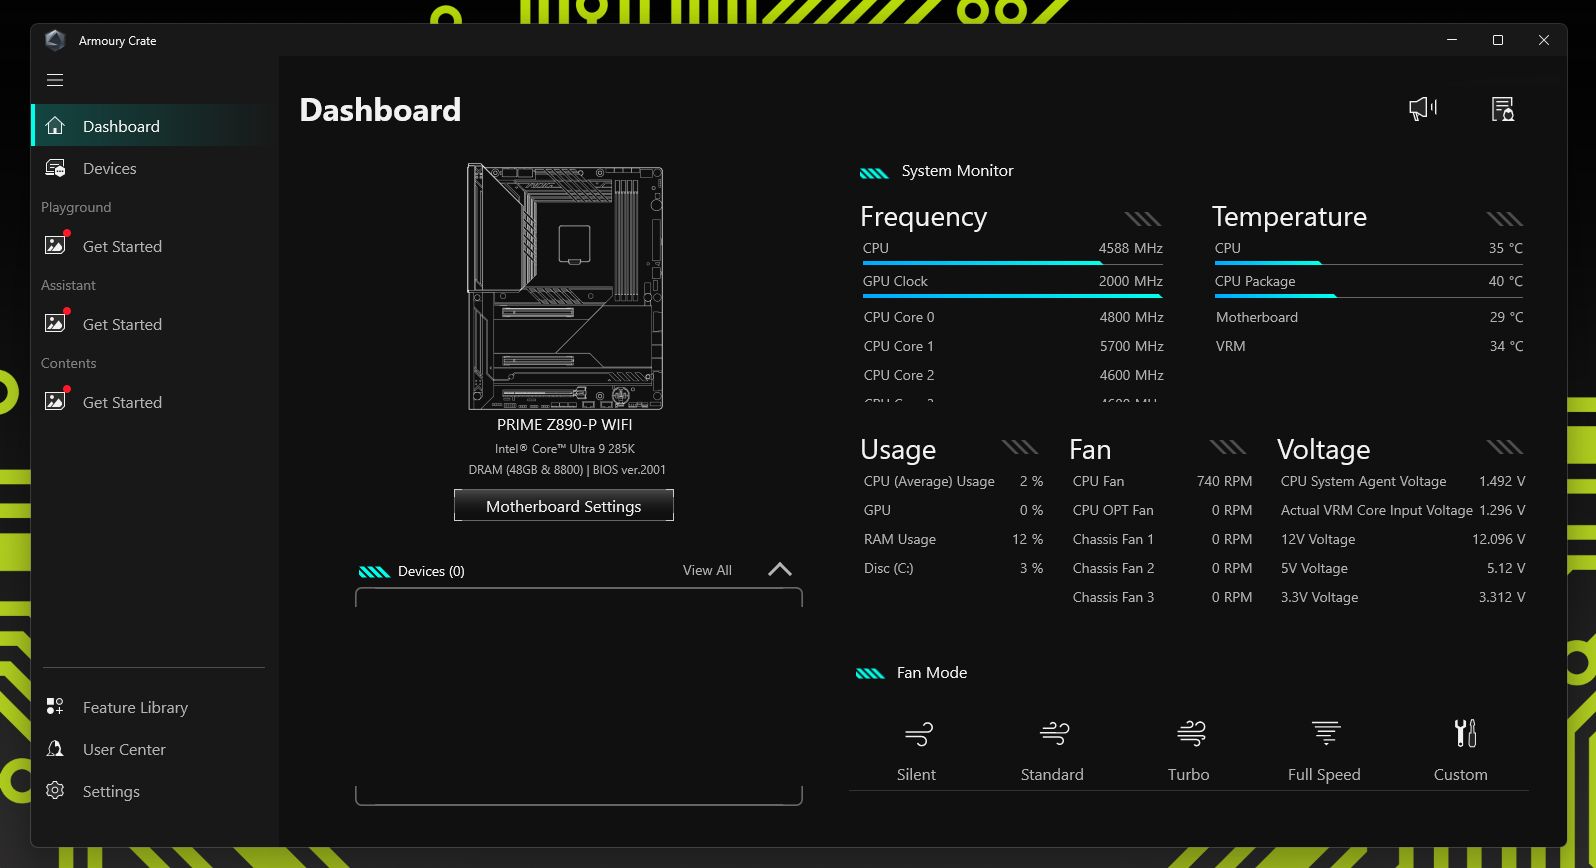Click the Silent fan mode icon
This screenshot has width=1596, height=868.
[918, 735]
